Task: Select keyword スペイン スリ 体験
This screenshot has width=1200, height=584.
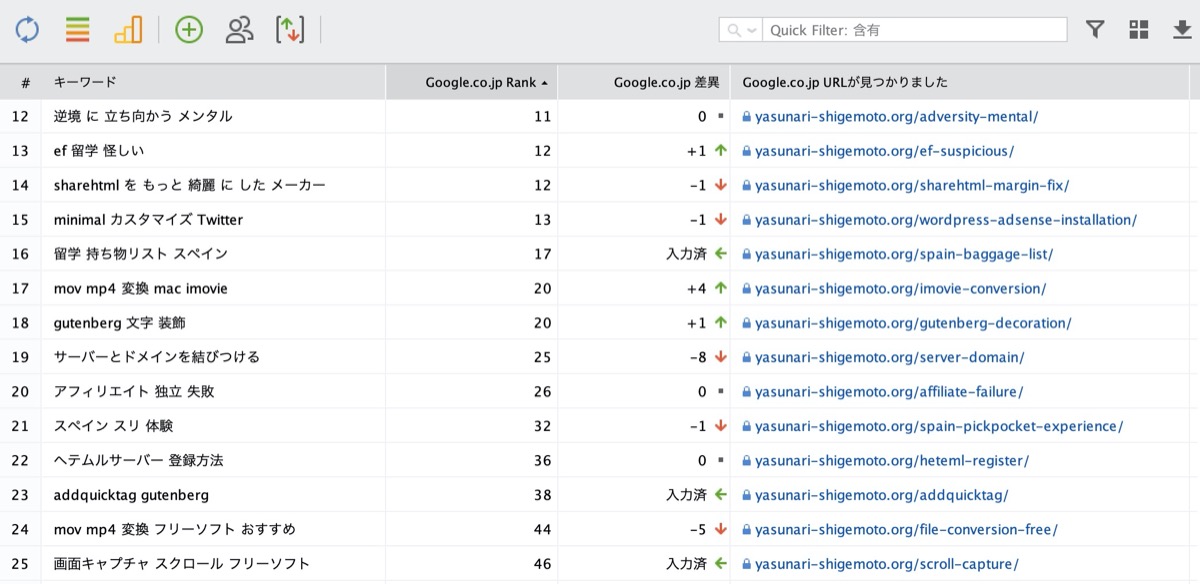Action: click(x=114, y=426)
